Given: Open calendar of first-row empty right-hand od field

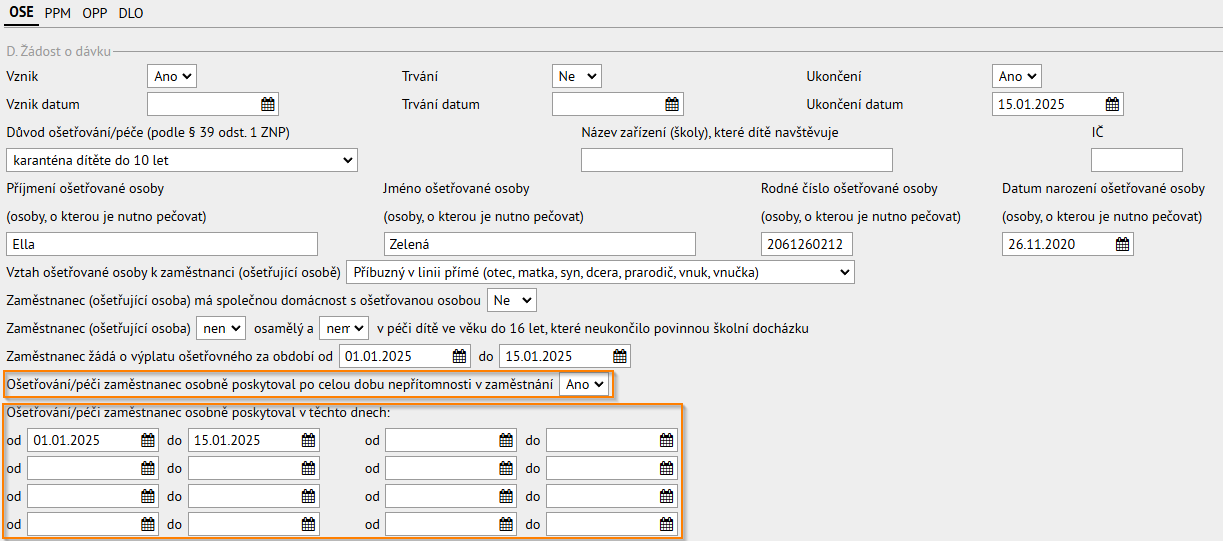Looking at the screenshot, I should tap(506, 440).
